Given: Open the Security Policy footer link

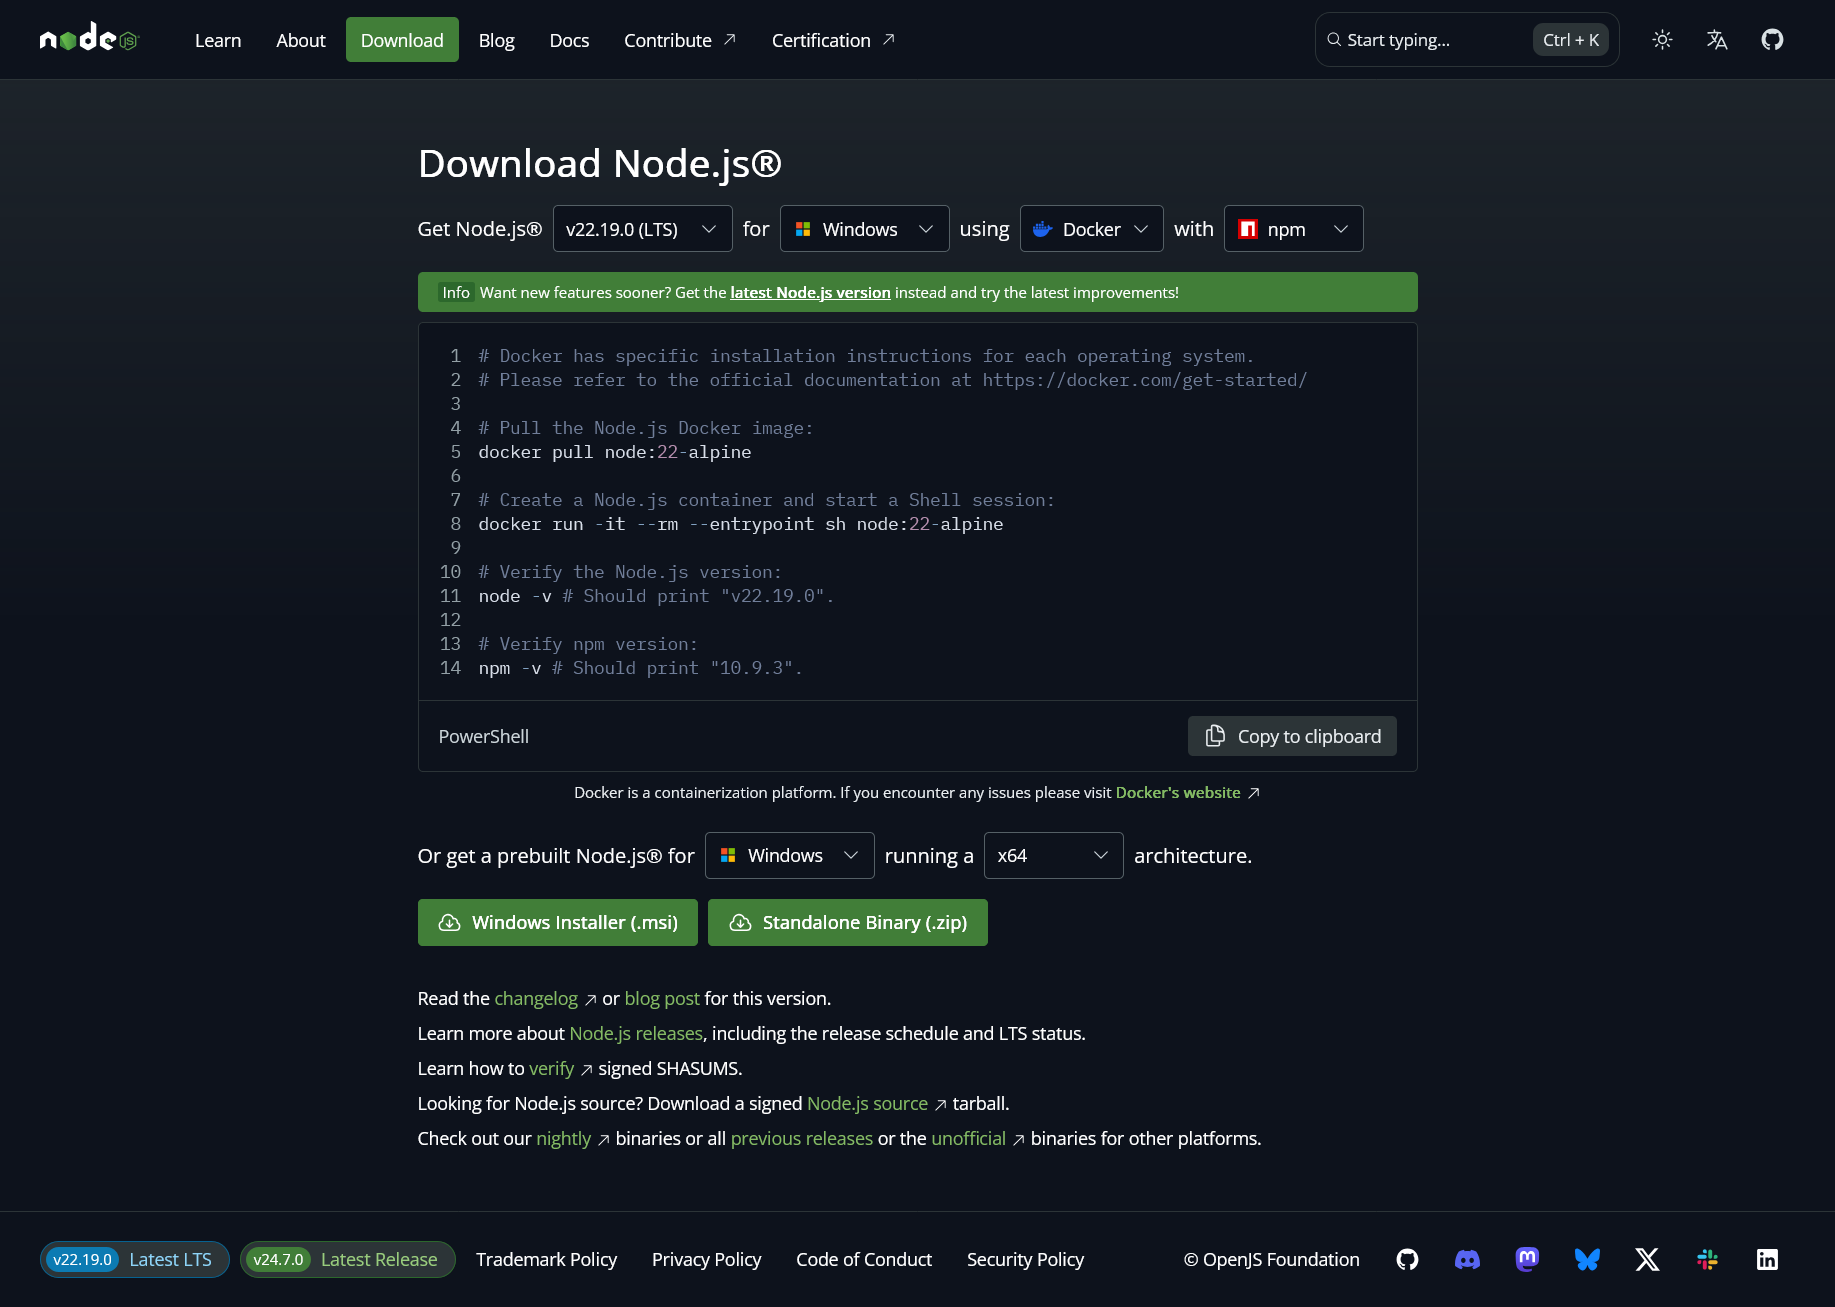Looking at the screenshot, I should click(1025, 1260).
